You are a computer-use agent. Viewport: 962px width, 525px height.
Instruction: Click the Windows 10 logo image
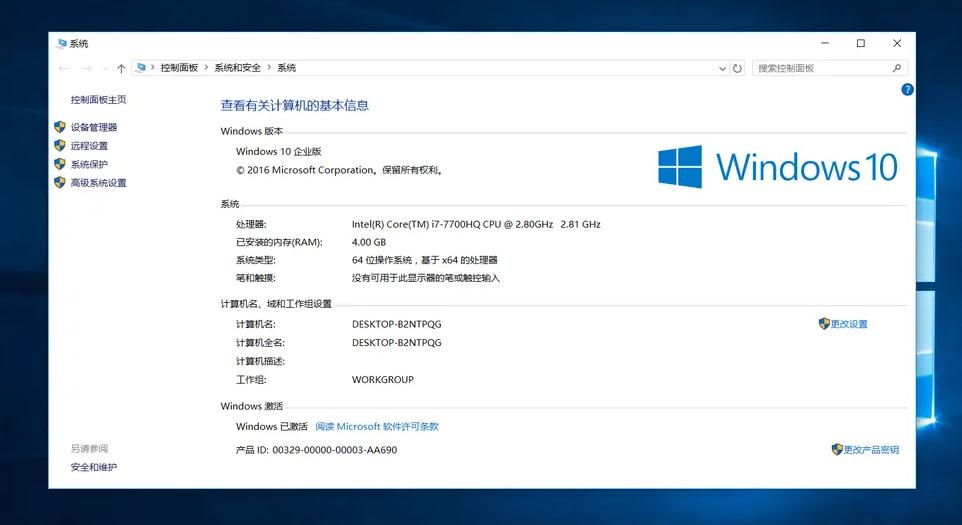777,166
